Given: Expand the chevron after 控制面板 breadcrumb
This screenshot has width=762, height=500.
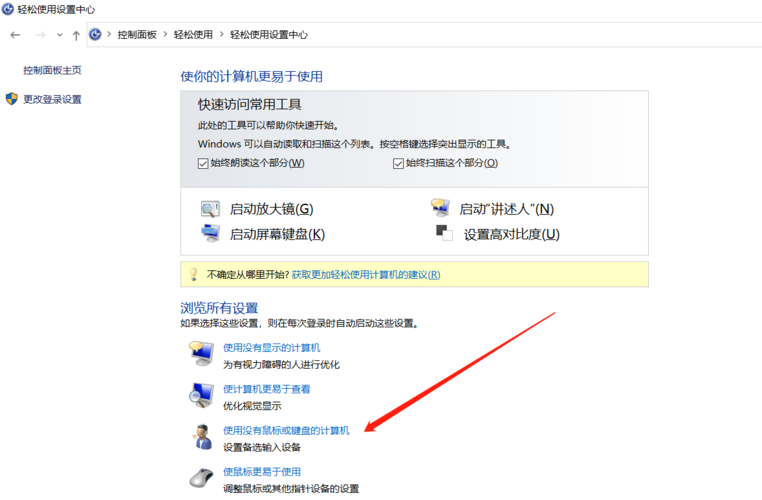Looking at the screenshot, I should point(165,35).
